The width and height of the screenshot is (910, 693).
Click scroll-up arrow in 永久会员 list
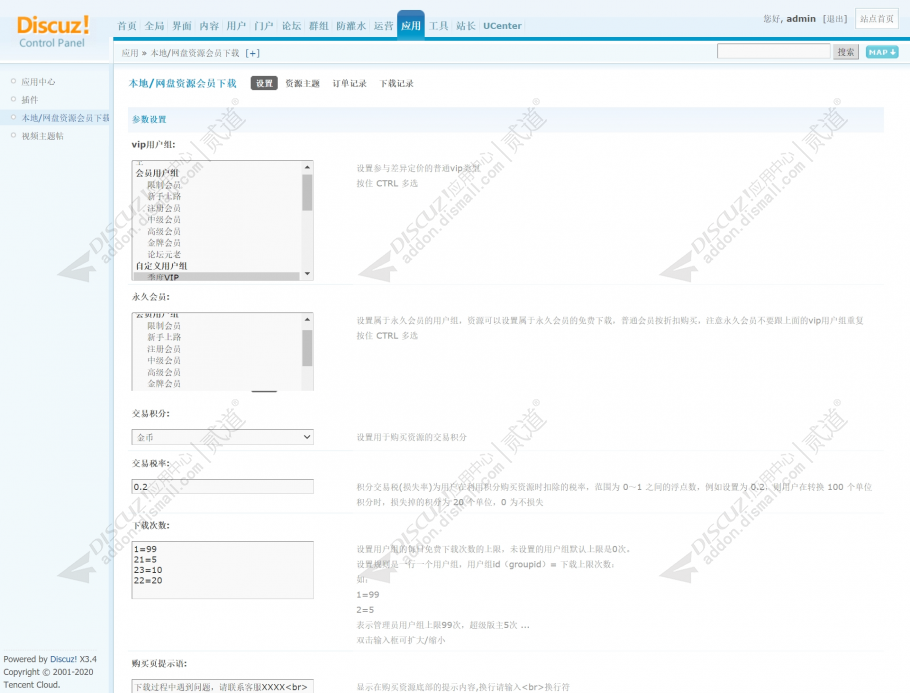click(307, 319)
